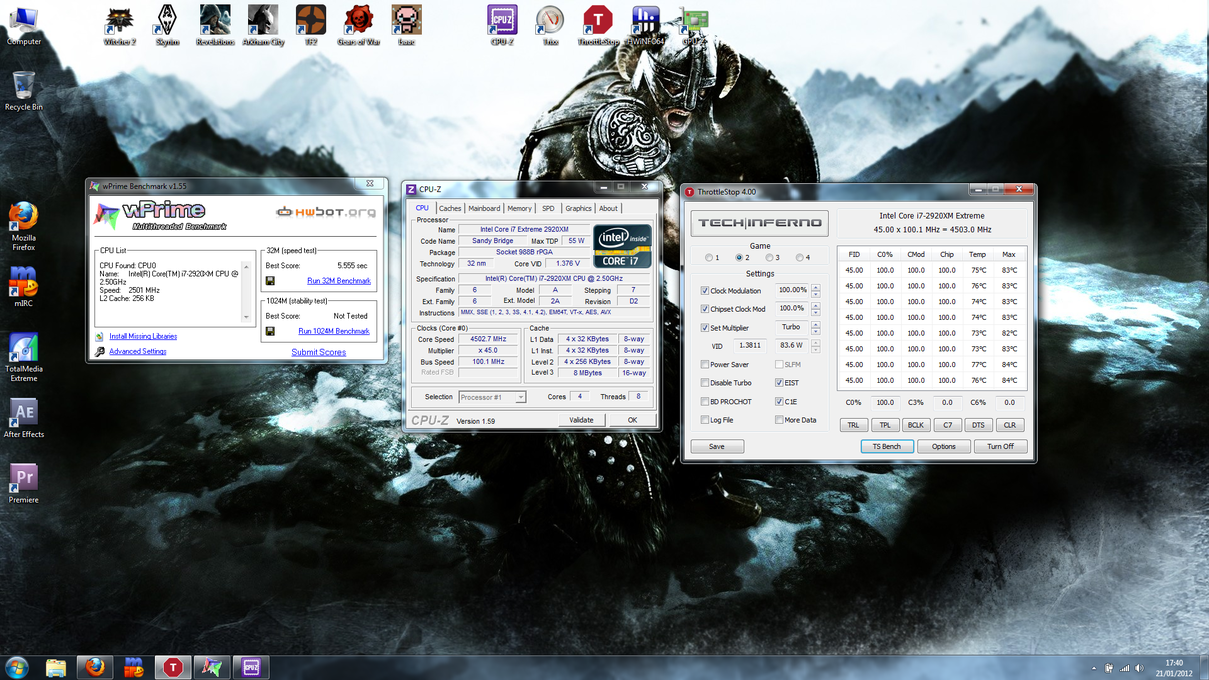Click the Witcher 2 desktop shortcut
Screen dimensions: 1209x680
pyautogui.click(x=119, y=22)
